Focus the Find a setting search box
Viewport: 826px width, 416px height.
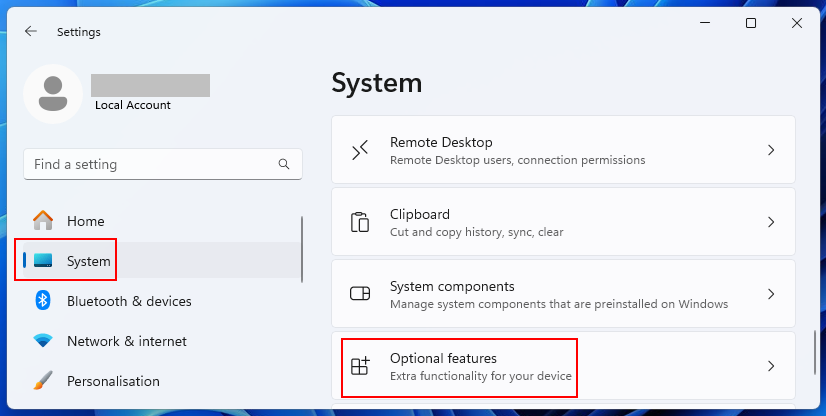coord(150,164)
